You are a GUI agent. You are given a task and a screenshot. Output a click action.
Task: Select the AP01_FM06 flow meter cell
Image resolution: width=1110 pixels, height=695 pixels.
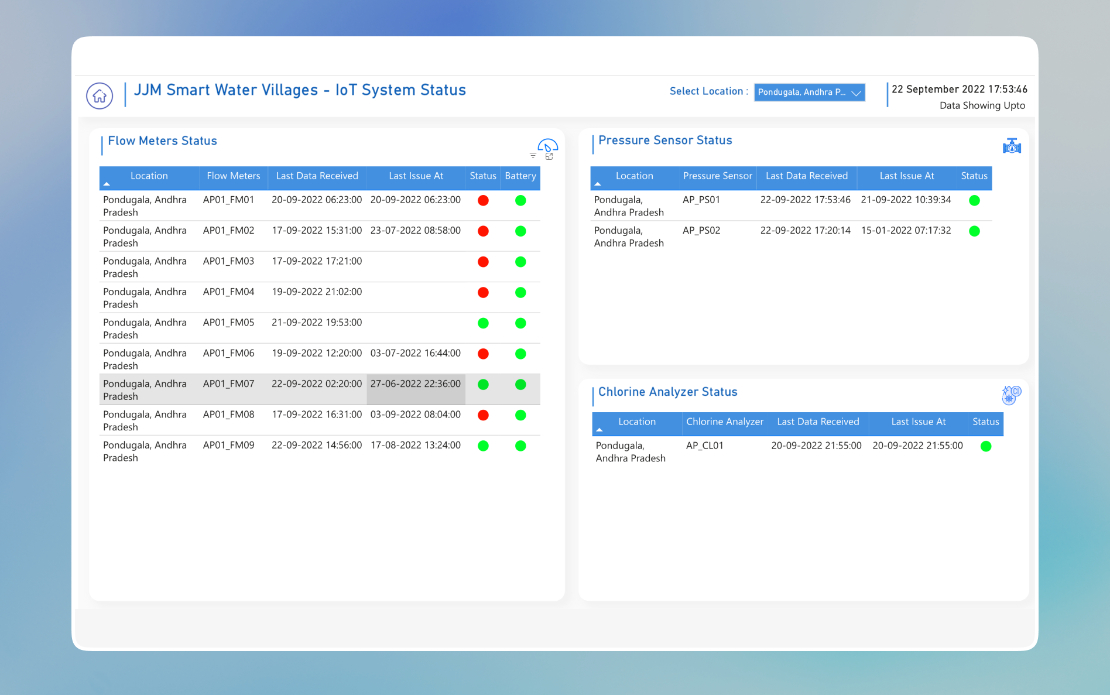tap(229, 353)
